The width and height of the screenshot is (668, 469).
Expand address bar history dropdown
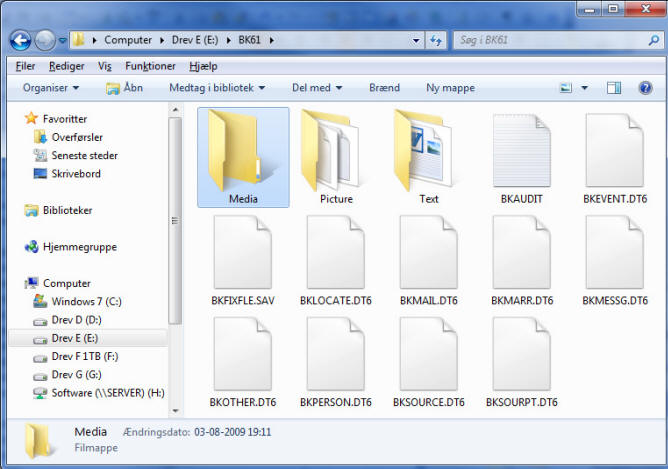pyautogui.click(x=416, y=40)
